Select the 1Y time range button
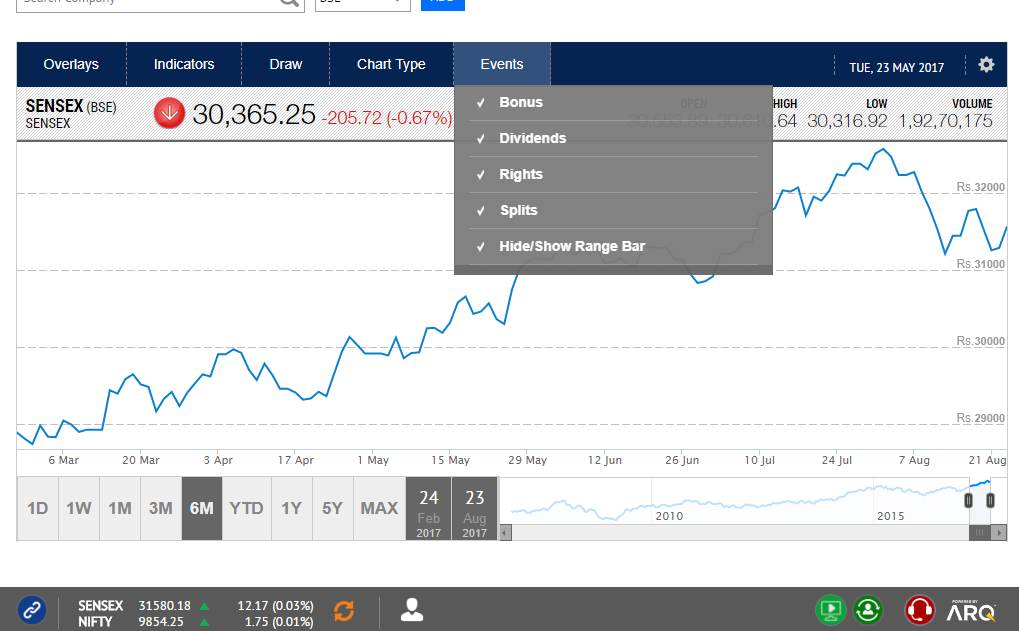 [291, 508]
